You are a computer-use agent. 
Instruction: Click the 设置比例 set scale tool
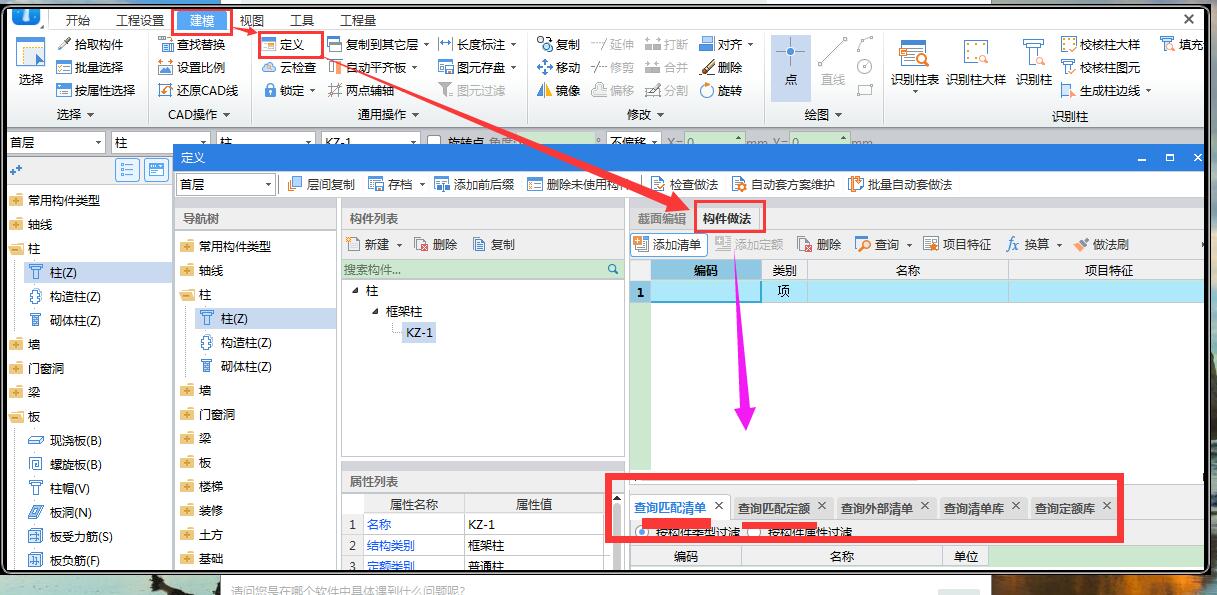point(192,67)
